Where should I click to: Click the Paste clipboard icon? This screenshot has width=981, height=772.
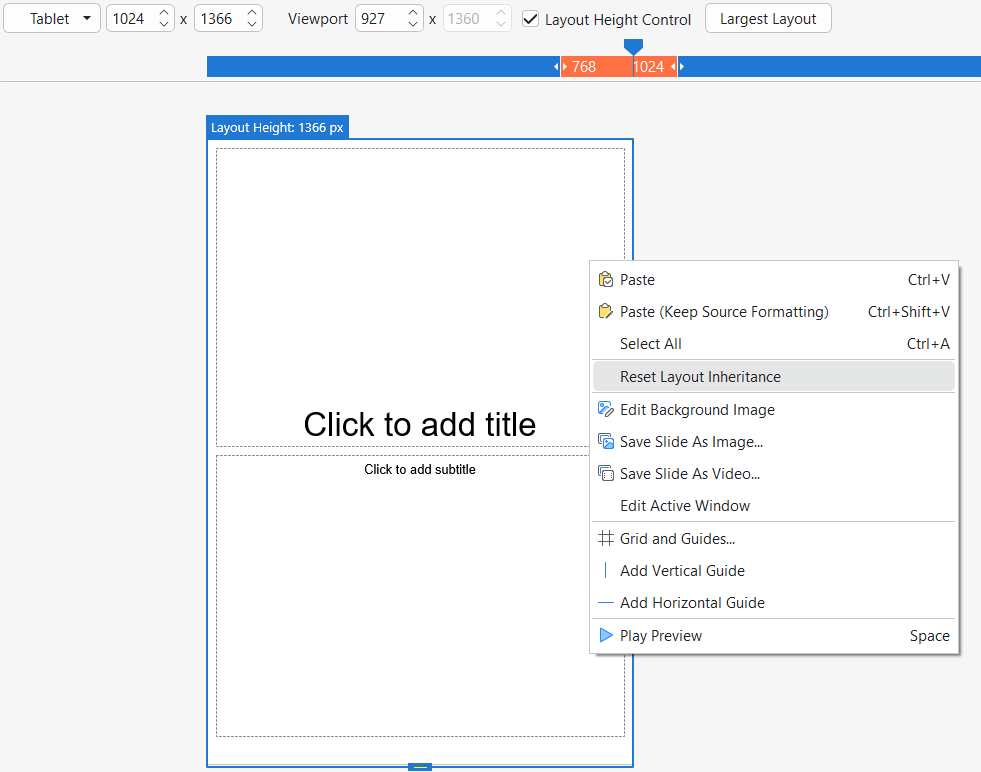coord(605,280)
